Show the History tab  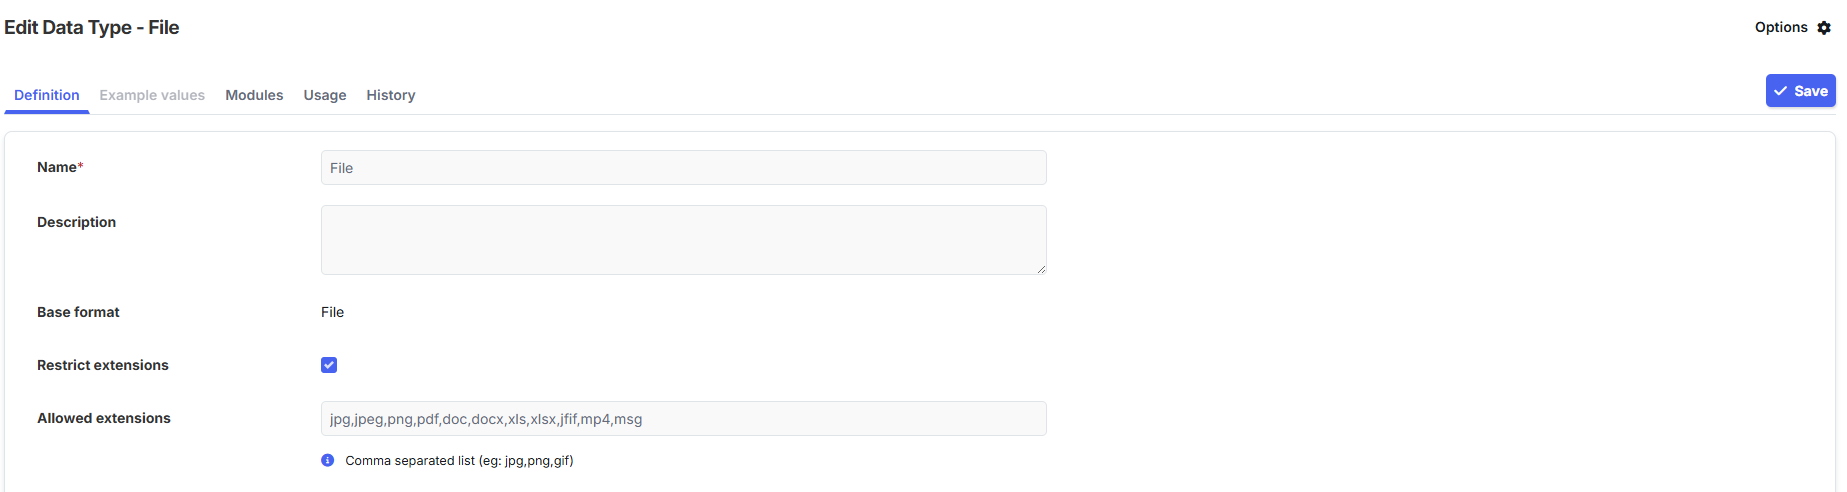coord(391,95)
